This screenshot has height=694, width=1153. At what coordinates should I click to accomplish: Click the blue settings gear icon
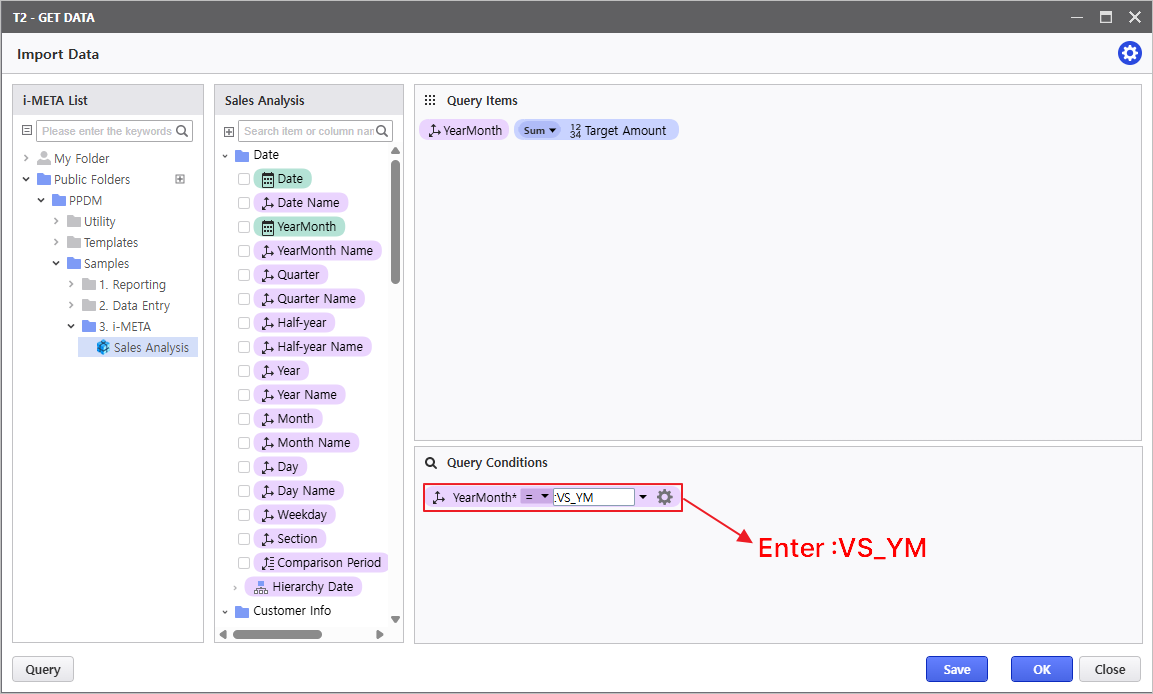1129,54
